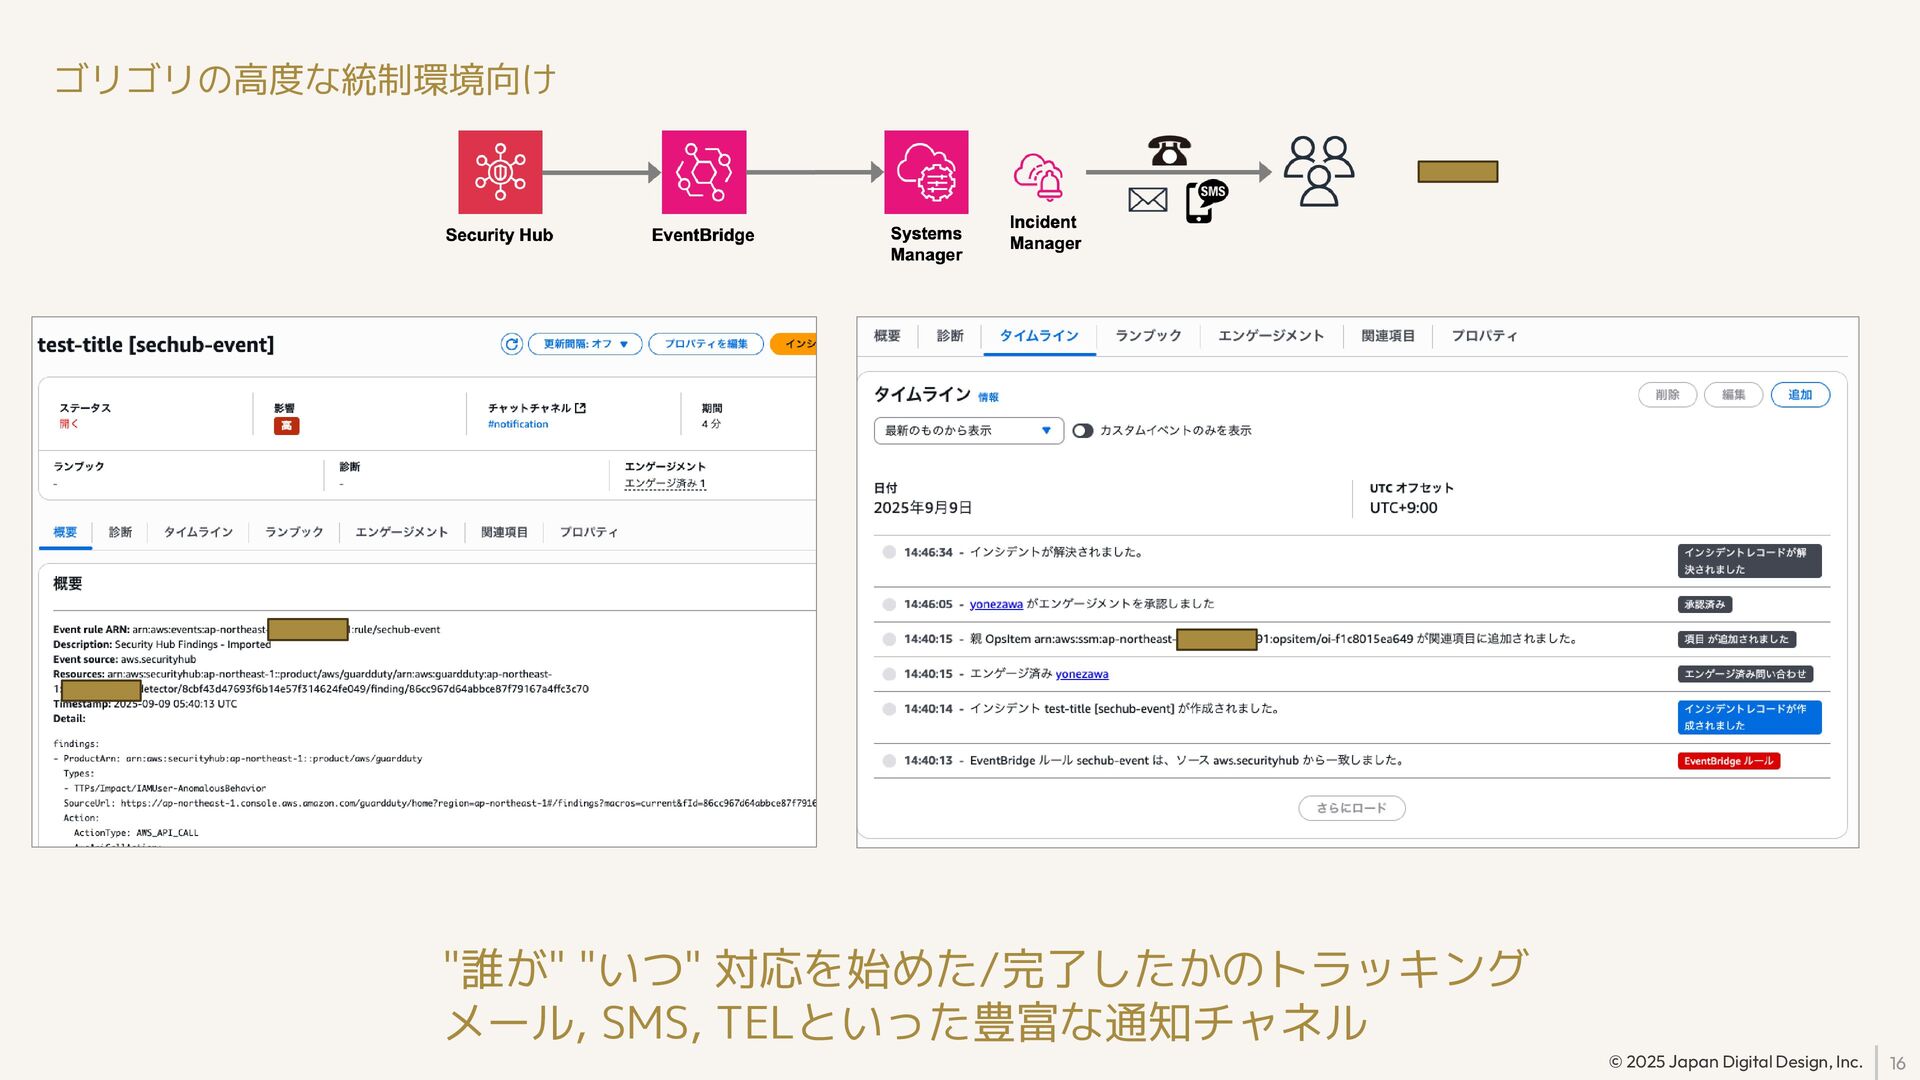Switch to the エンゲージメント tab in the left panel
Viewport: 1920px width, 1080px height.
[x=401, y=532]
